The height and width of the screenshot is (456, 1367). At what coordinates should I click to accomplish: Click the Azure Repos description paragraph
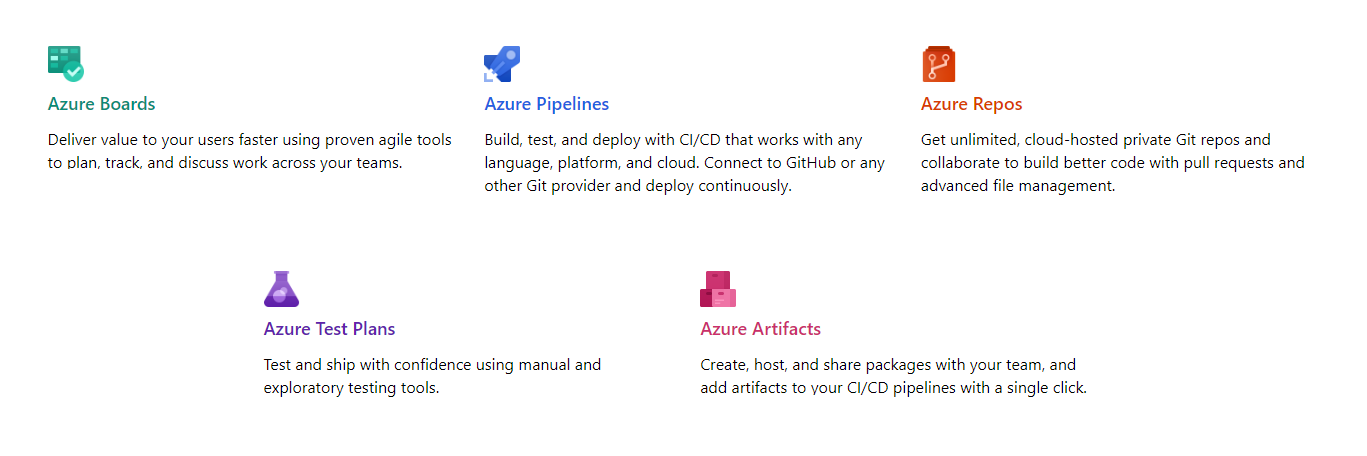1113,163
